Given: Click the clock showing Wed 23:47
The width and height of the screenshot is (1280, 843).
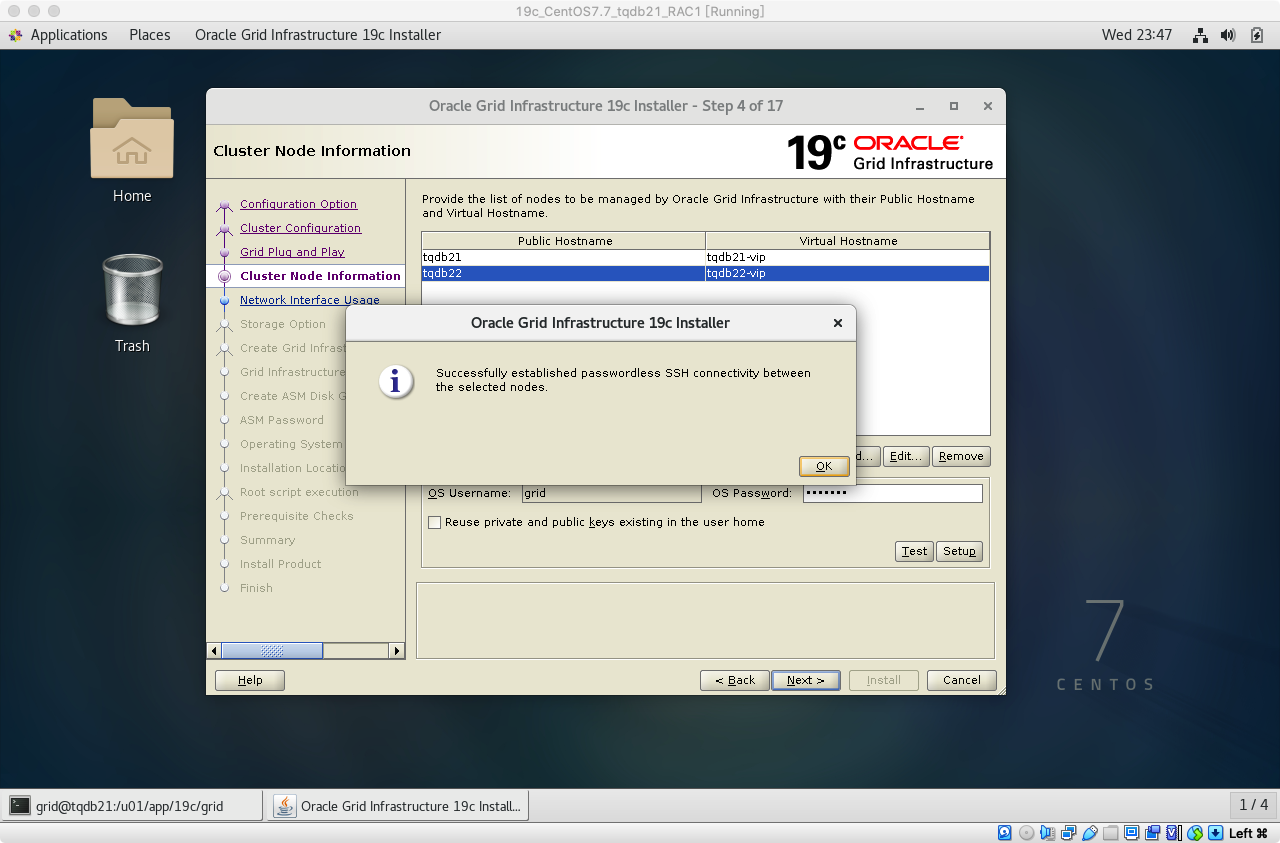Looking at the screenshot, I should point(1137,35).
